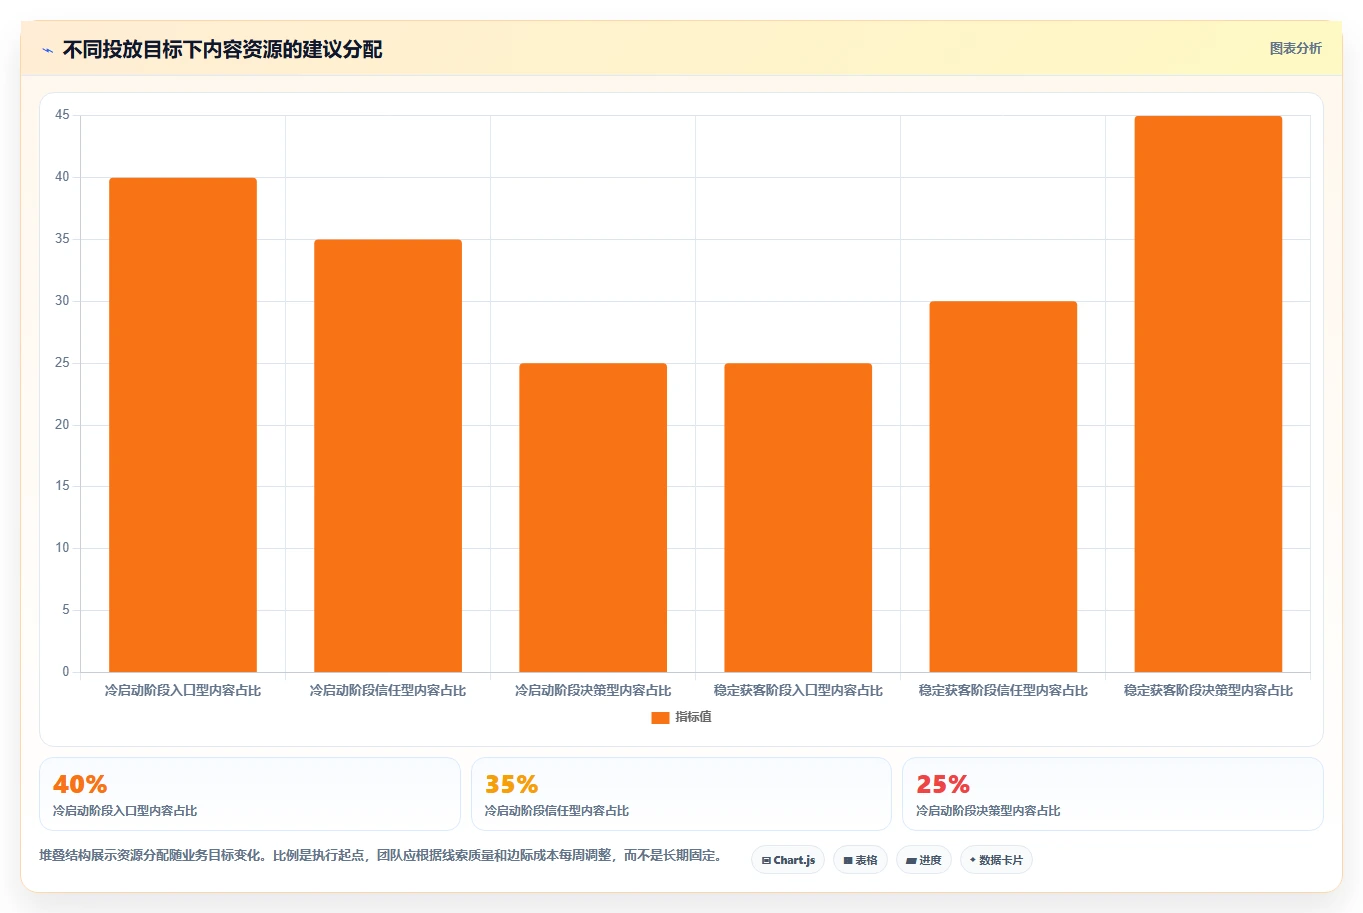Click the 冷启动阶段信任型内容占比 bar
Screen dimensions: 1363x913
click(388, 456)
